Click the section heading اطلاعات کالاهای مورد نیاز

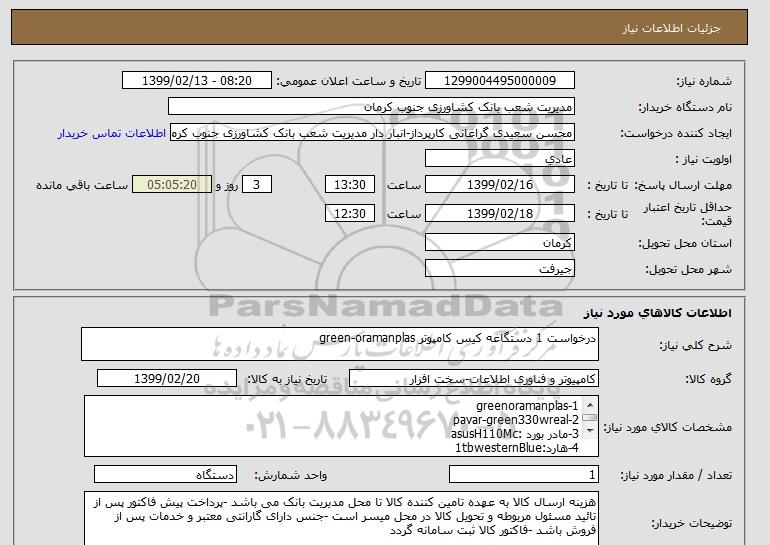click(657, 313)
